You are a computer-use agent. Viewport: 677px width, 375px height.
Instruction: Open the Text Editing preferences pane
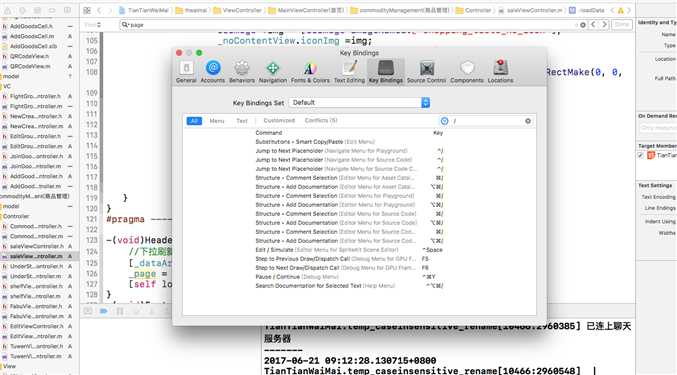(349, 72)
